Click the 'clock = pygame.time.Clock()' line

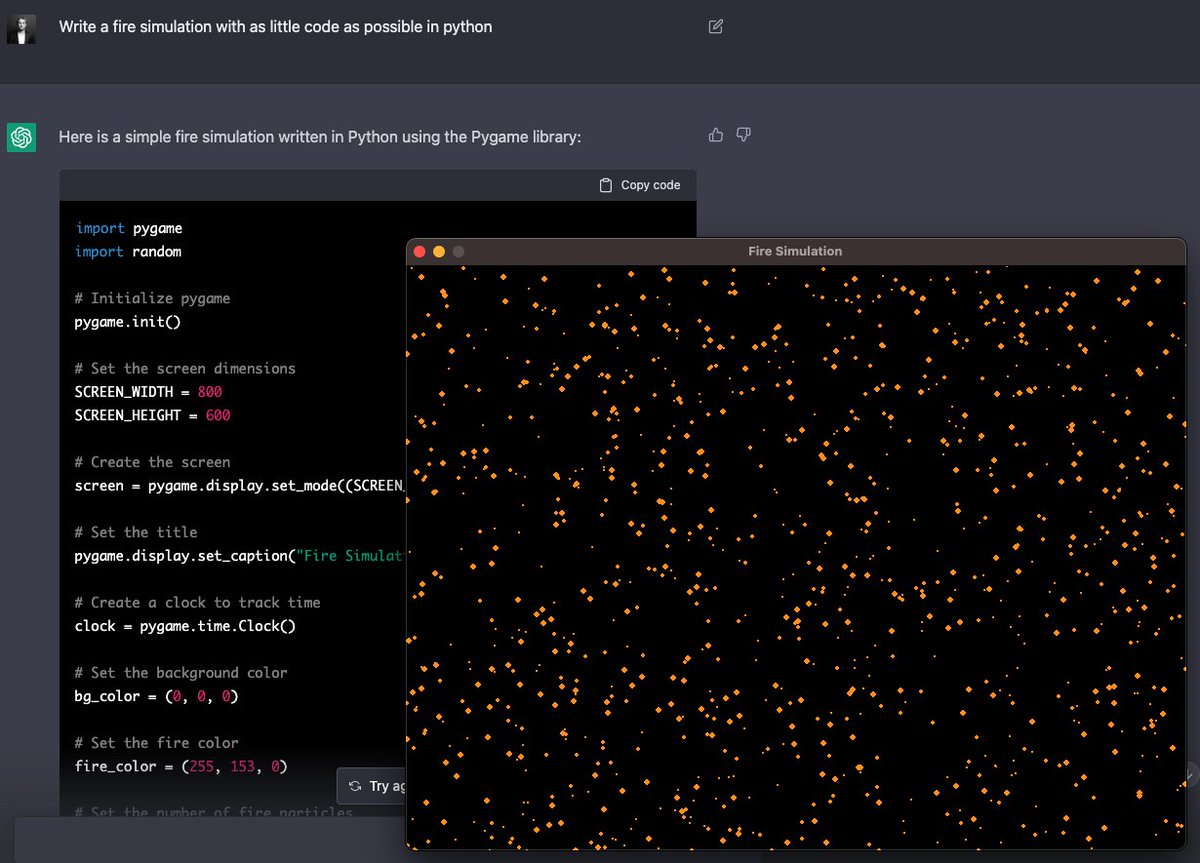(x=185, y=626)
